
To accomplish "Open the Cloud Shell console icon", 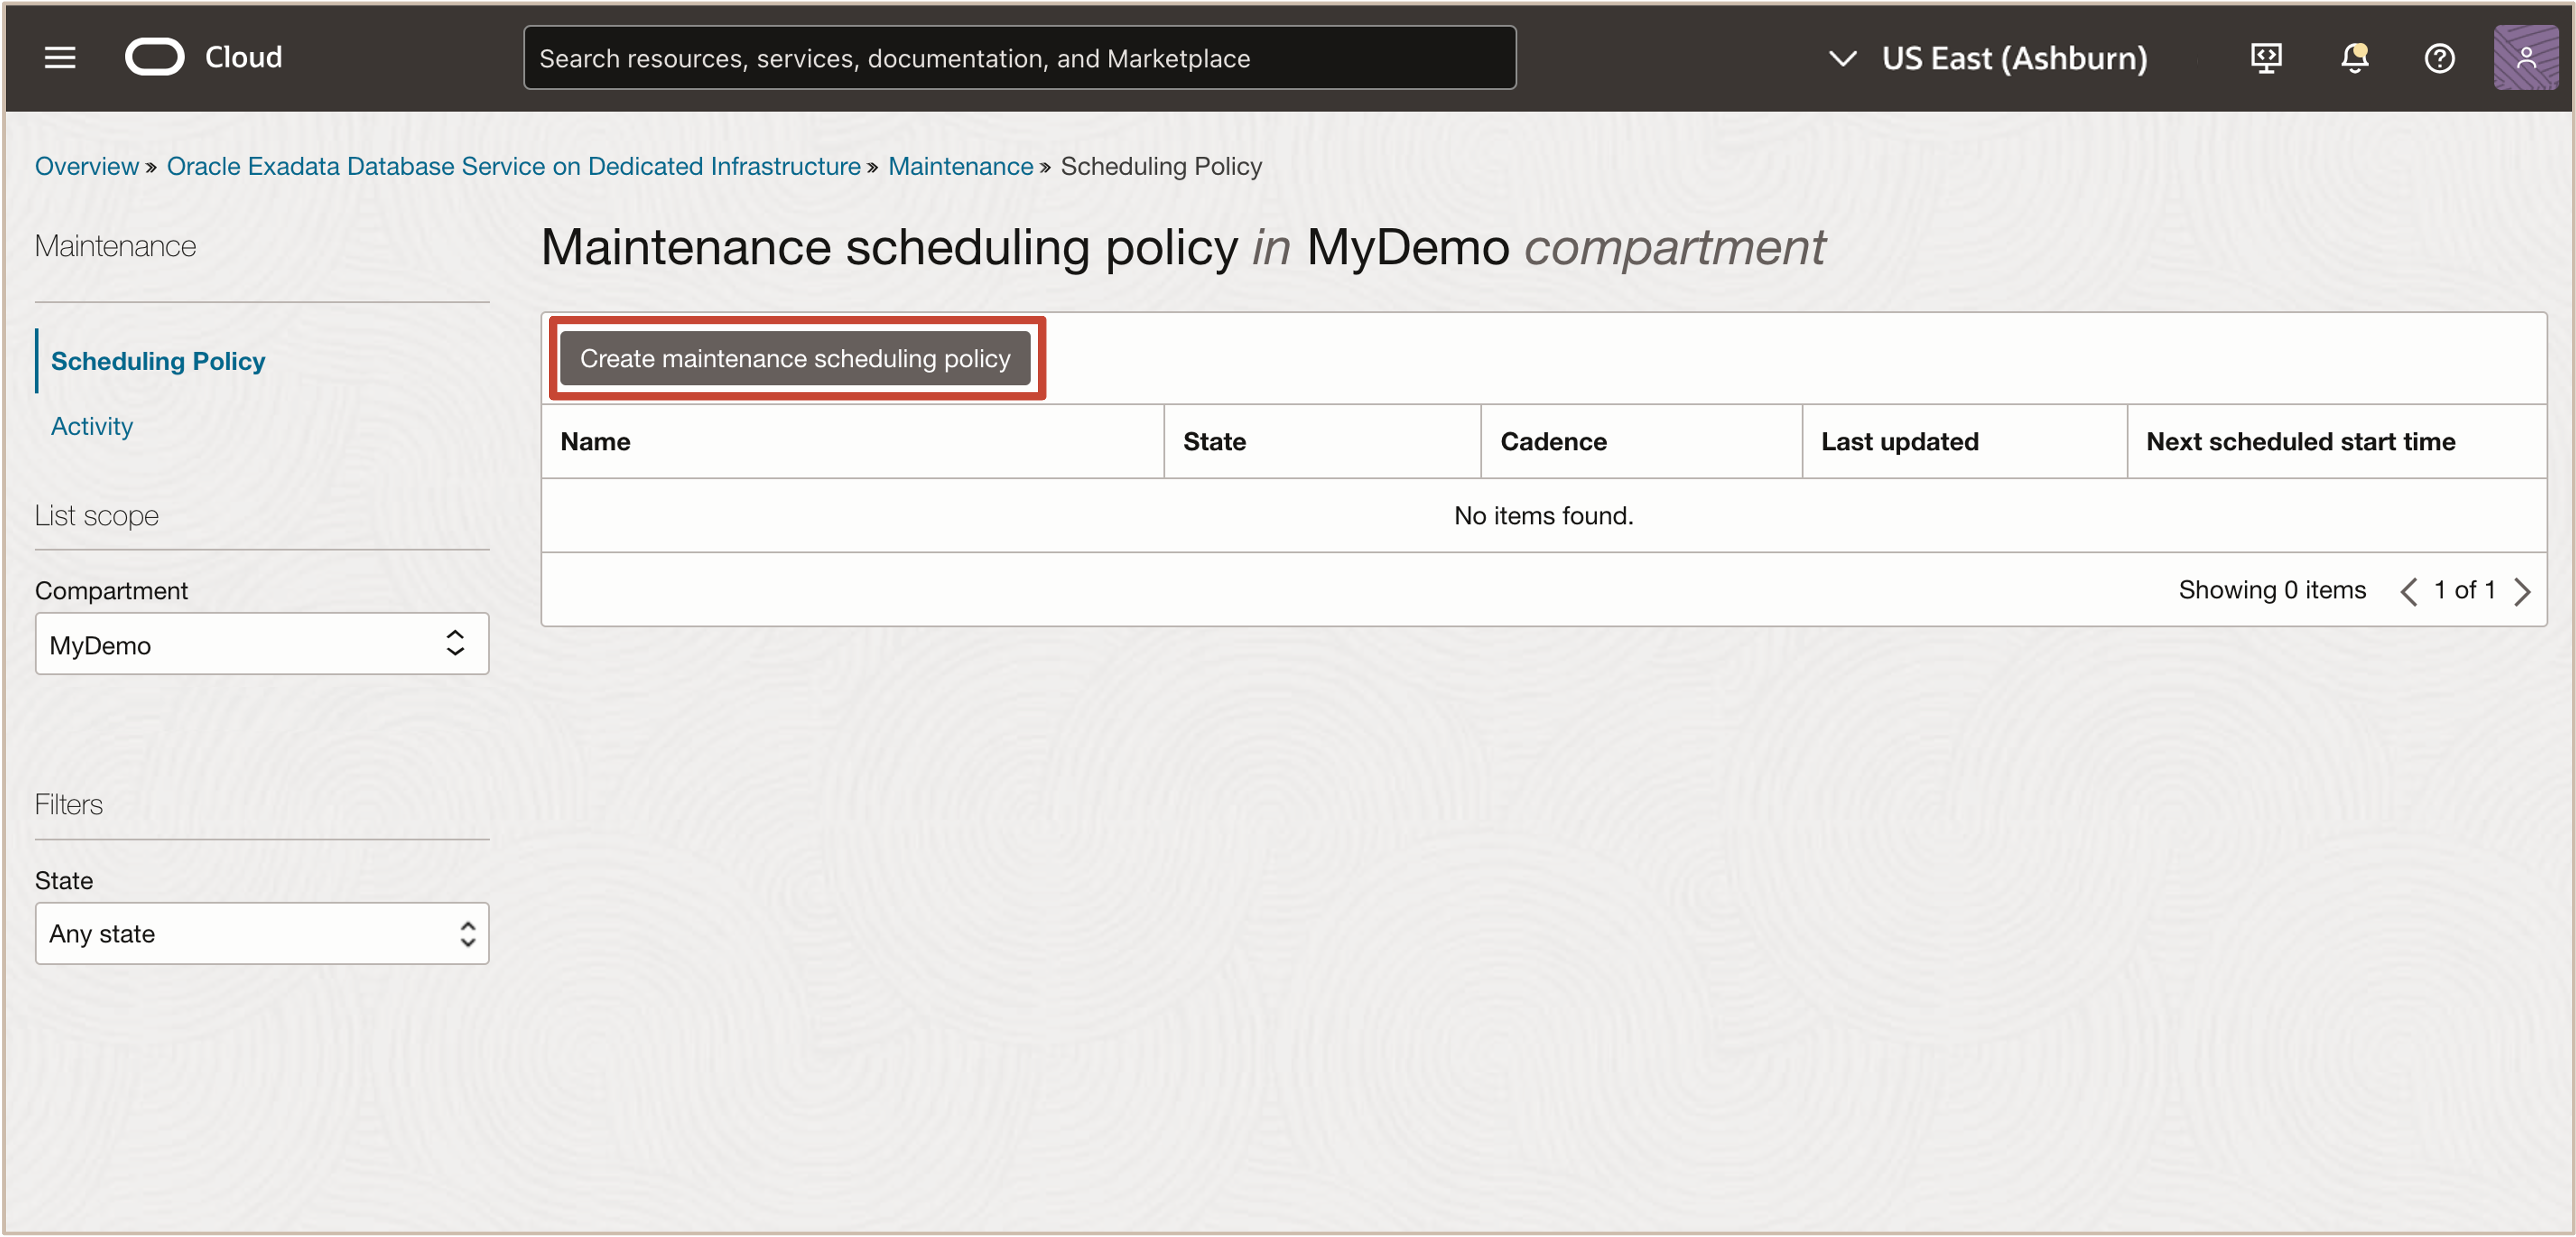I will tap(2266, 57).
